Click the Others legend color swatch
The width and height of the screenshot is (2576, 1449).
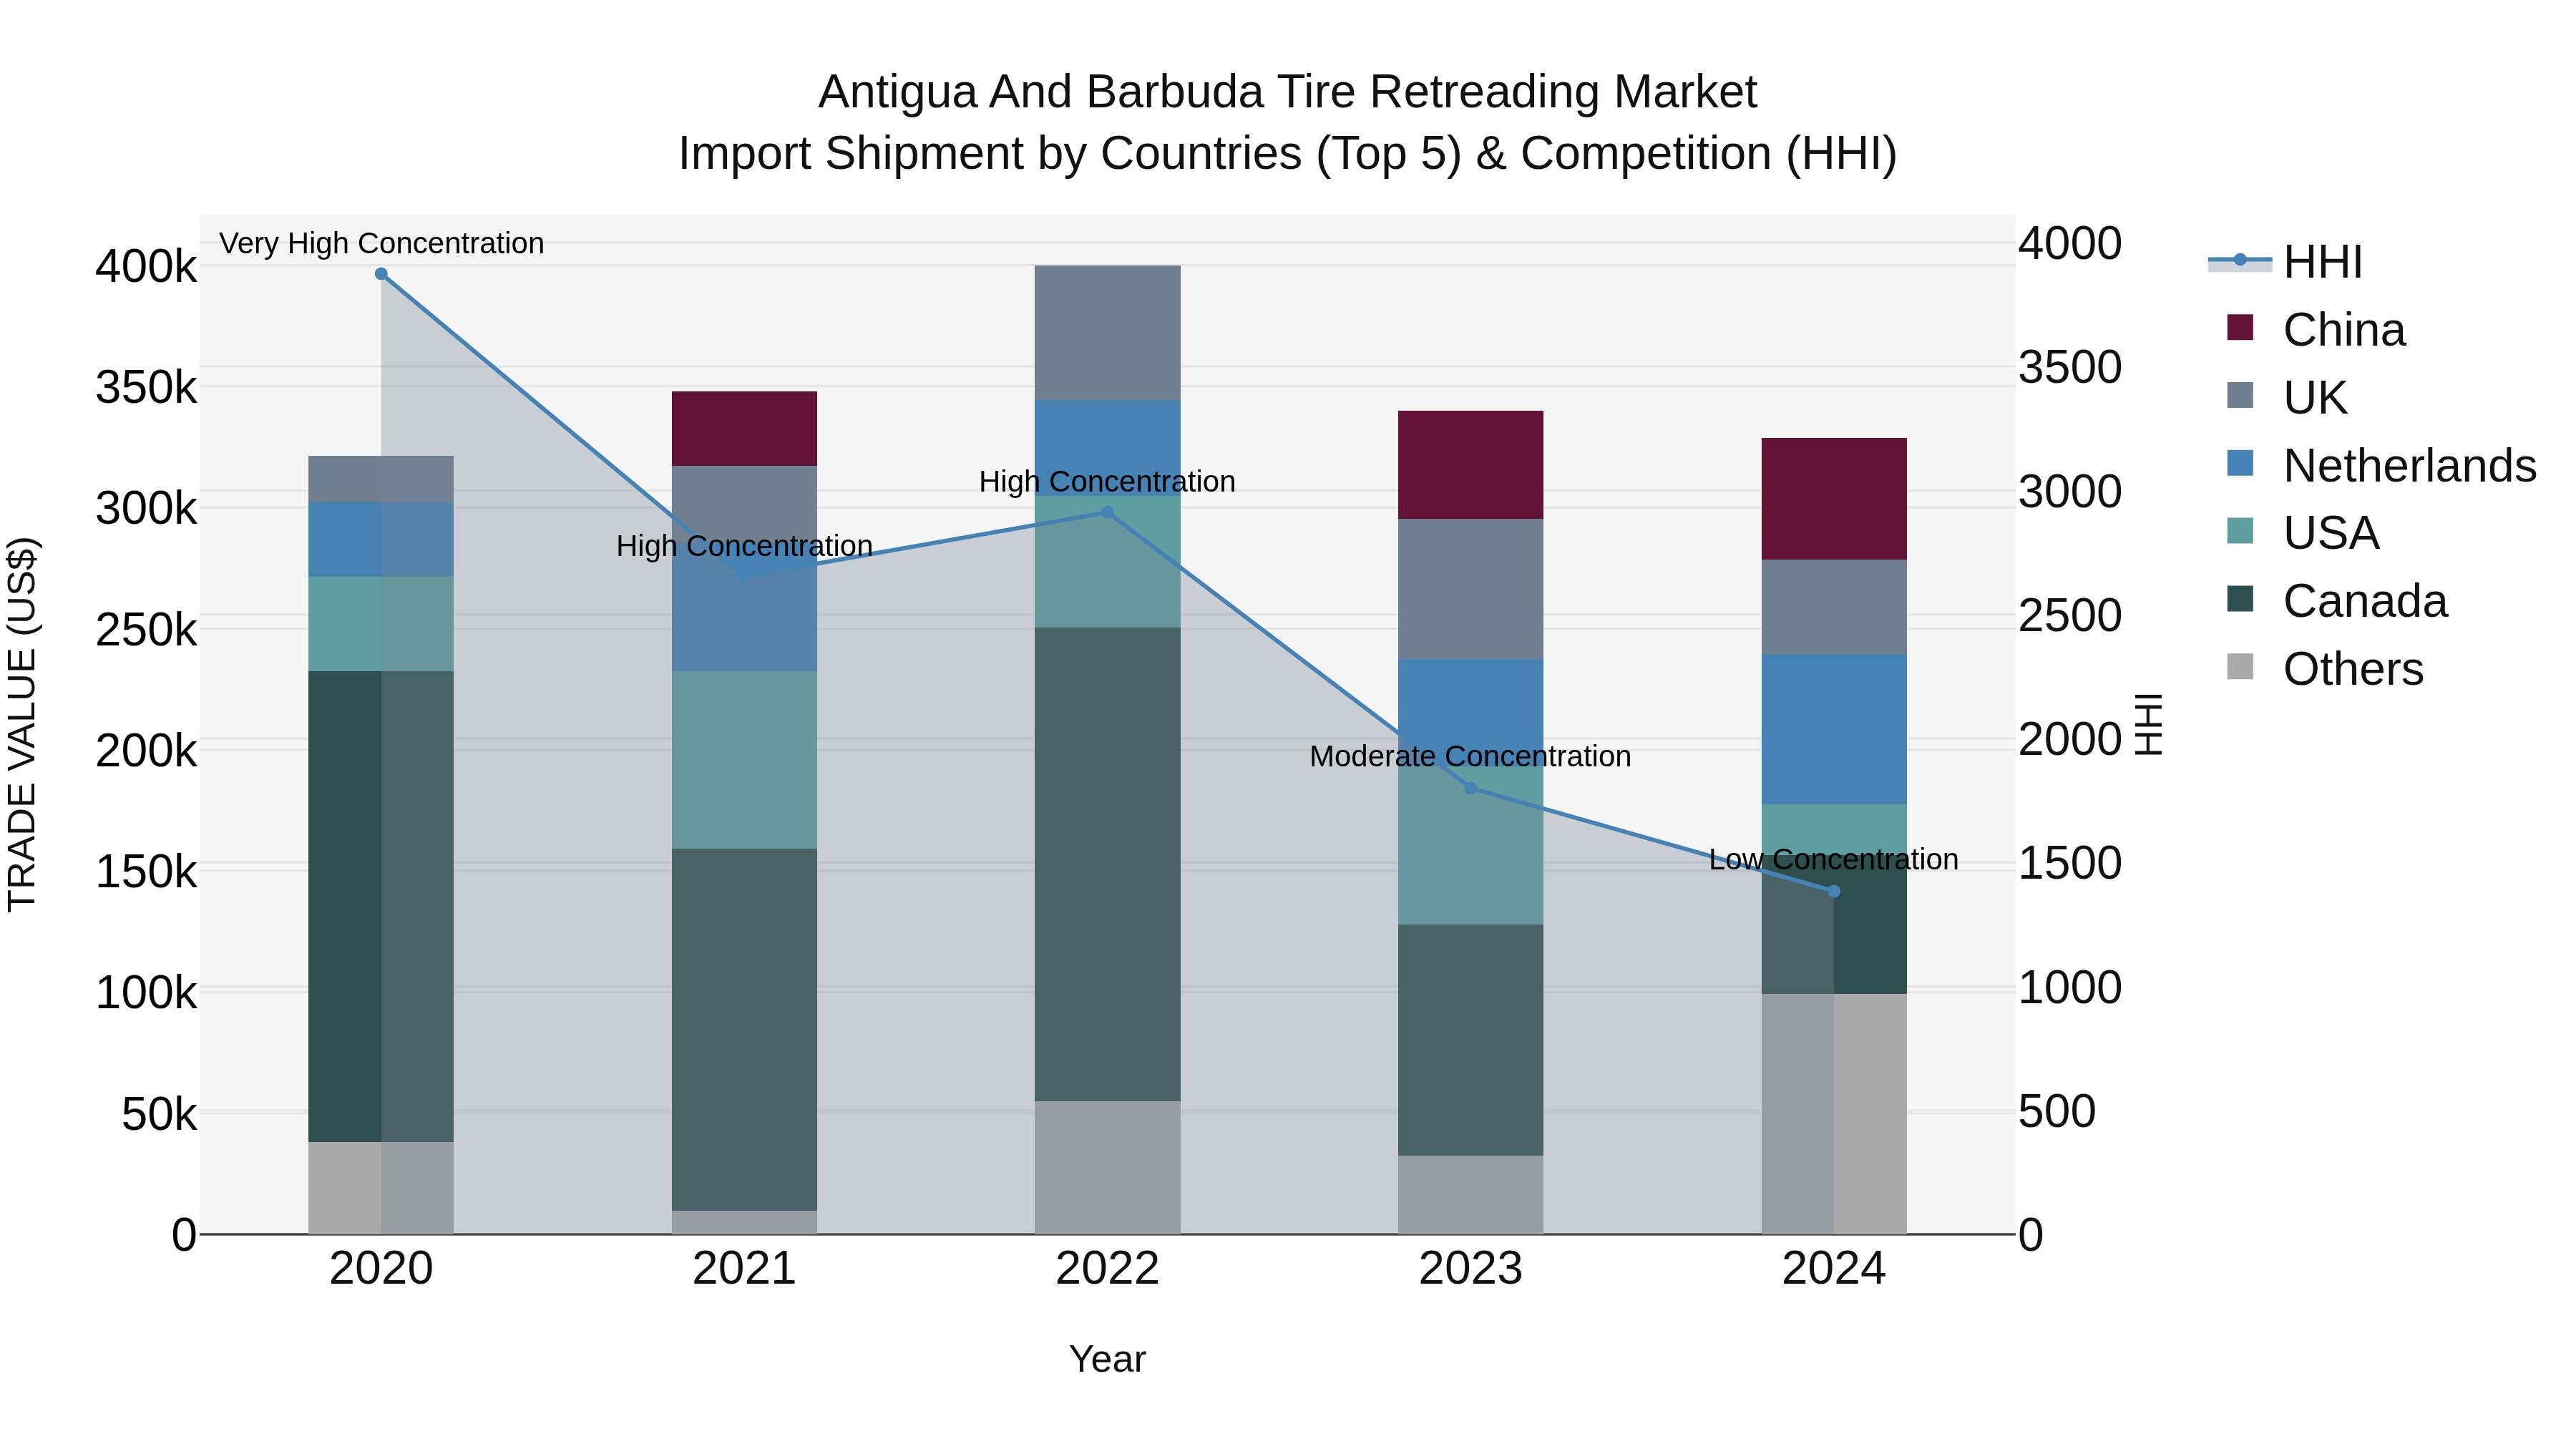(2240, 667)
